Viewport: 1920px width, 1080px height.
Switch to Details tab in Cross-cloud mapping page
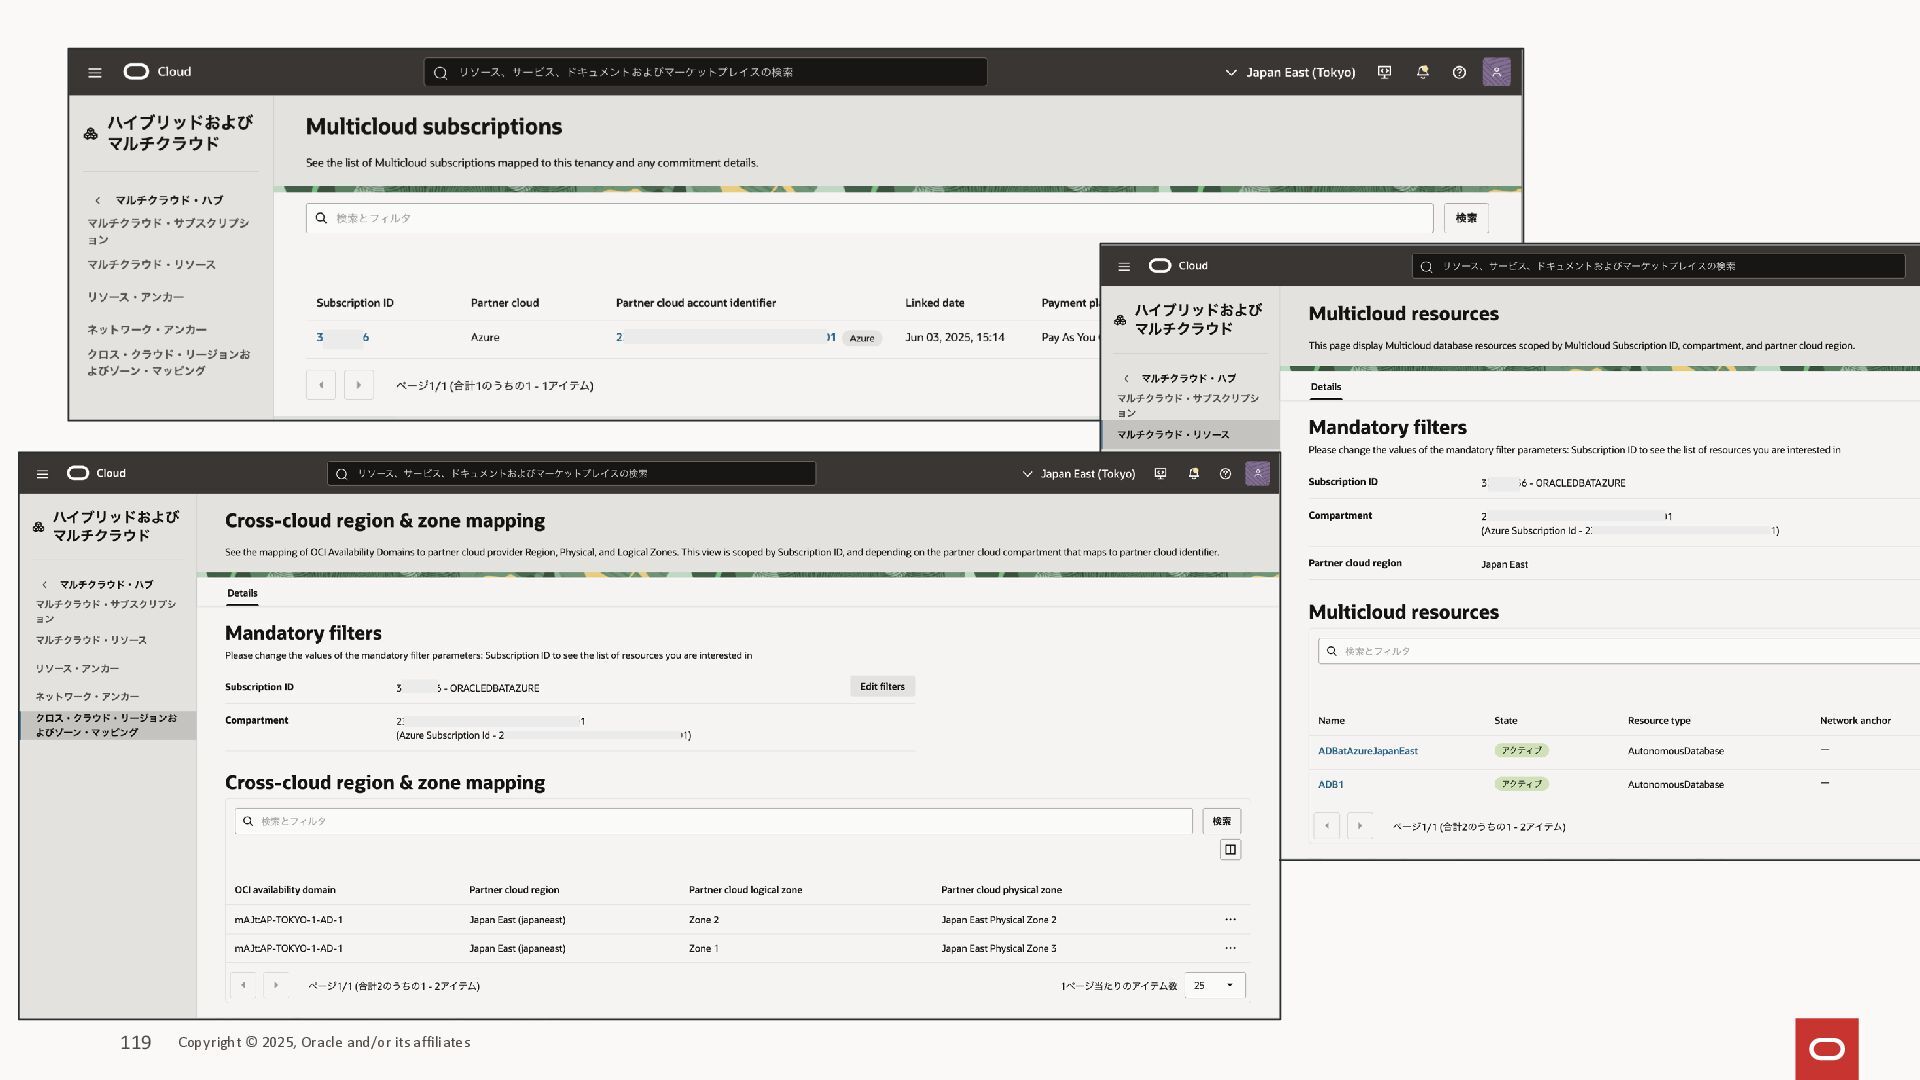pos(242,593)
